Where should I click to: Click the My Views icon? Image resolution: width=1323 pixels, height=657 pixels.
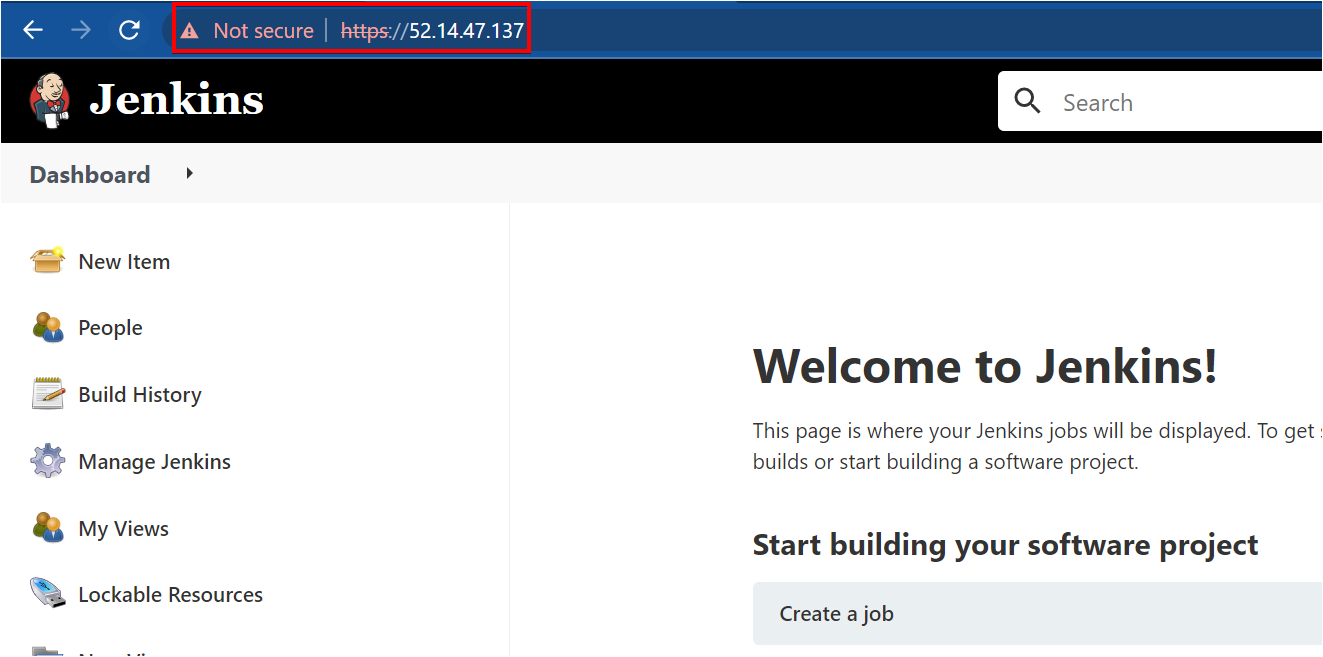(48, 527)
